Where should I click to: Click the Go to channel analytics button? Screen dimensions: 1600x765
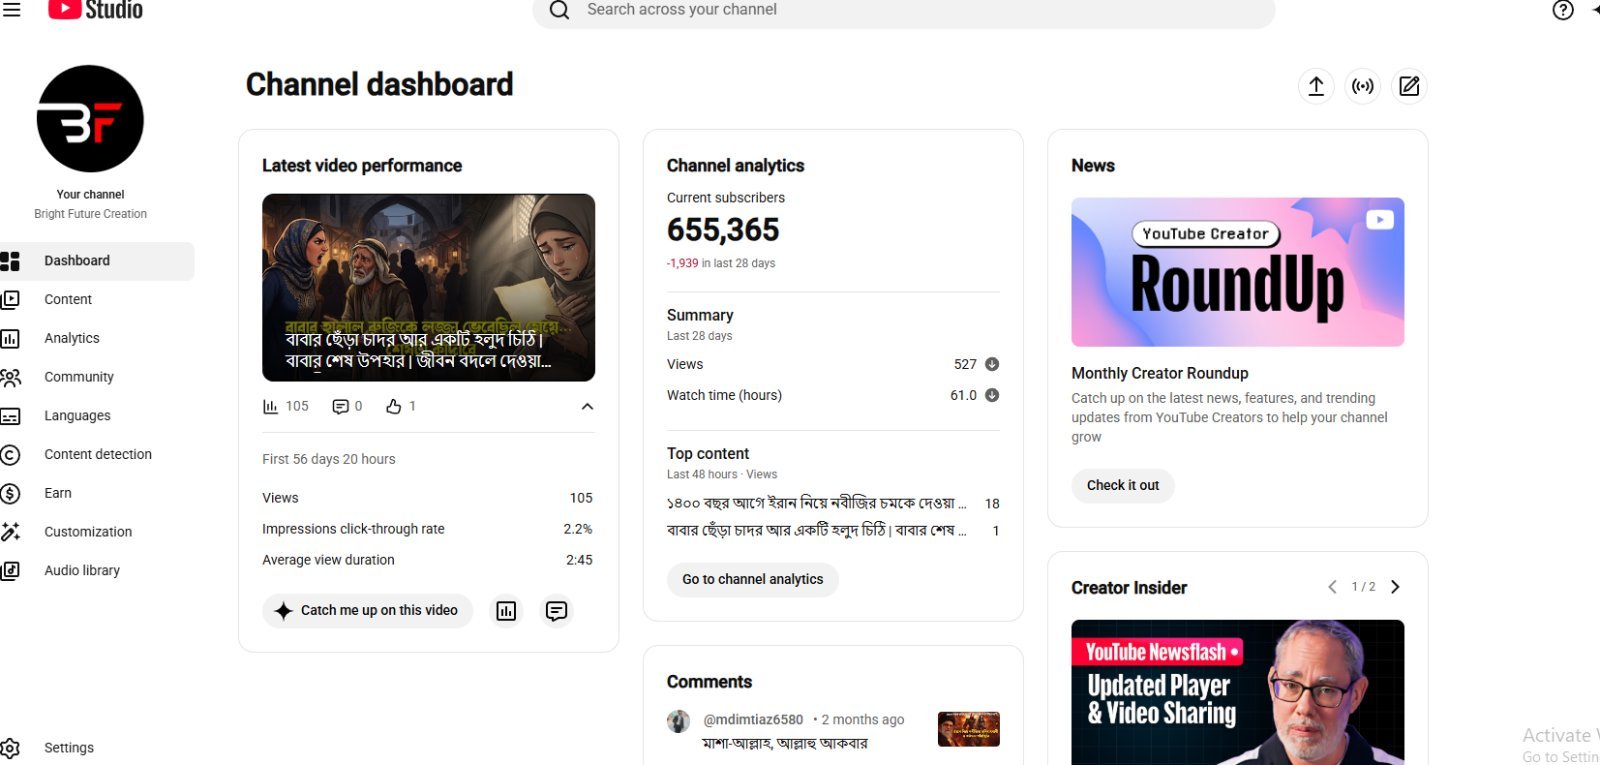(x=752, y=580)
